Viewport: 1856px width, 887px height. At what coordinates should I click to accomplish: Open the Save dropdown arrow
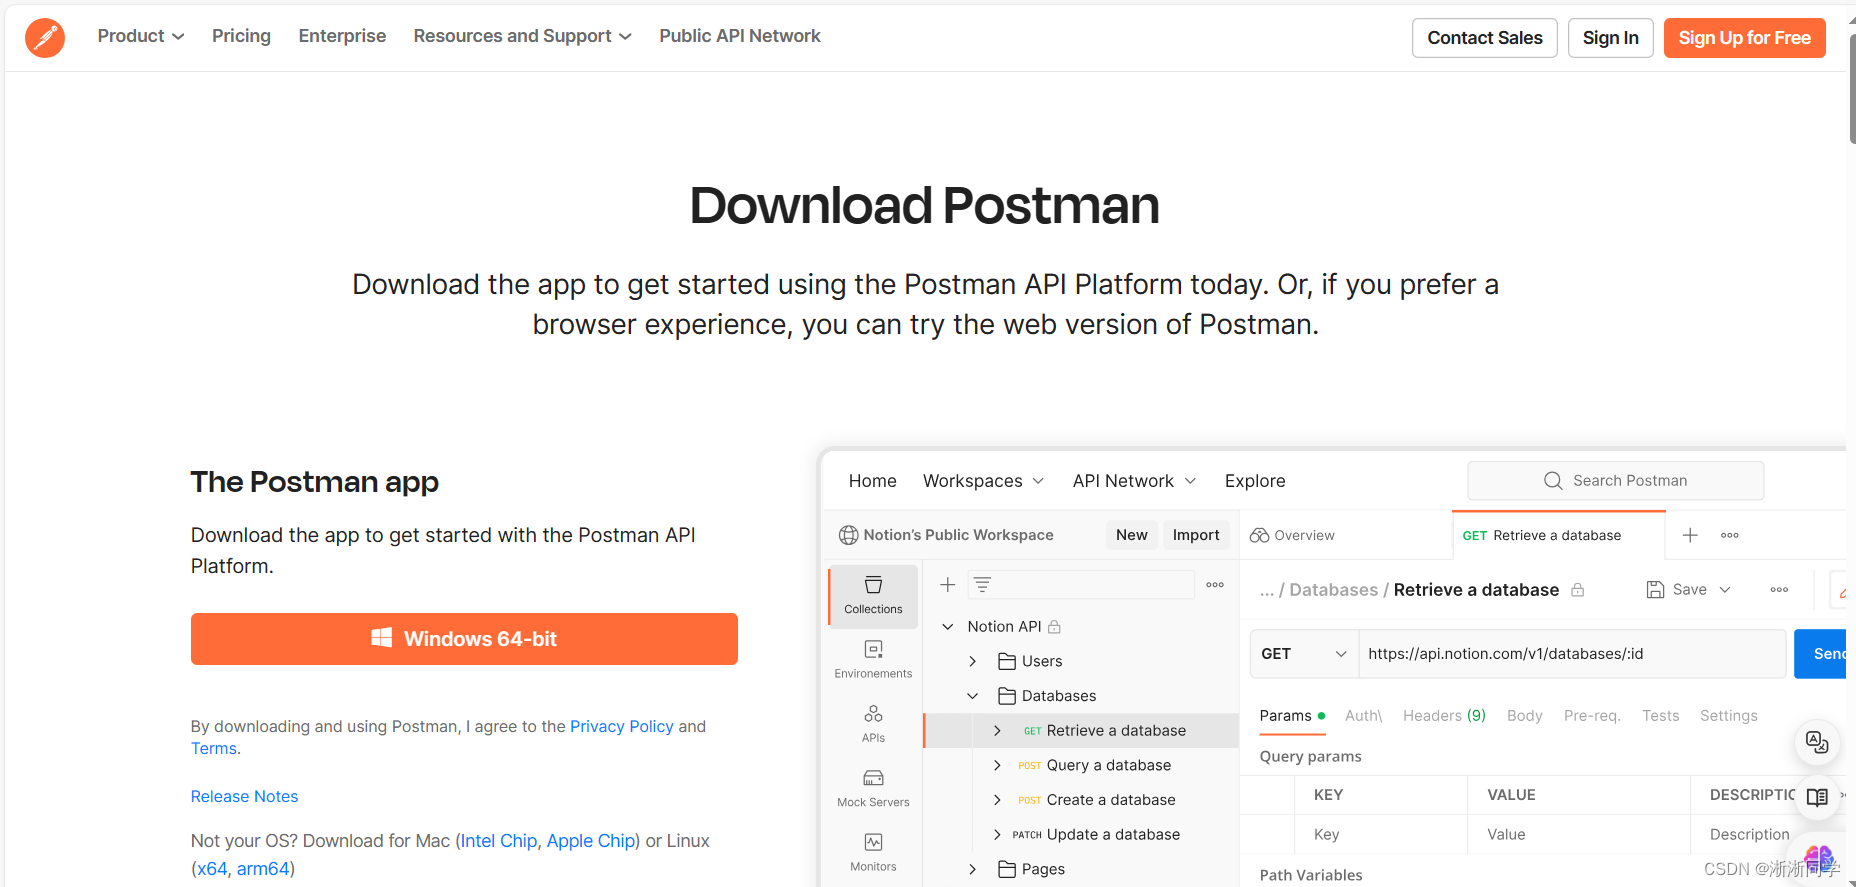[x=1725, y=590]
